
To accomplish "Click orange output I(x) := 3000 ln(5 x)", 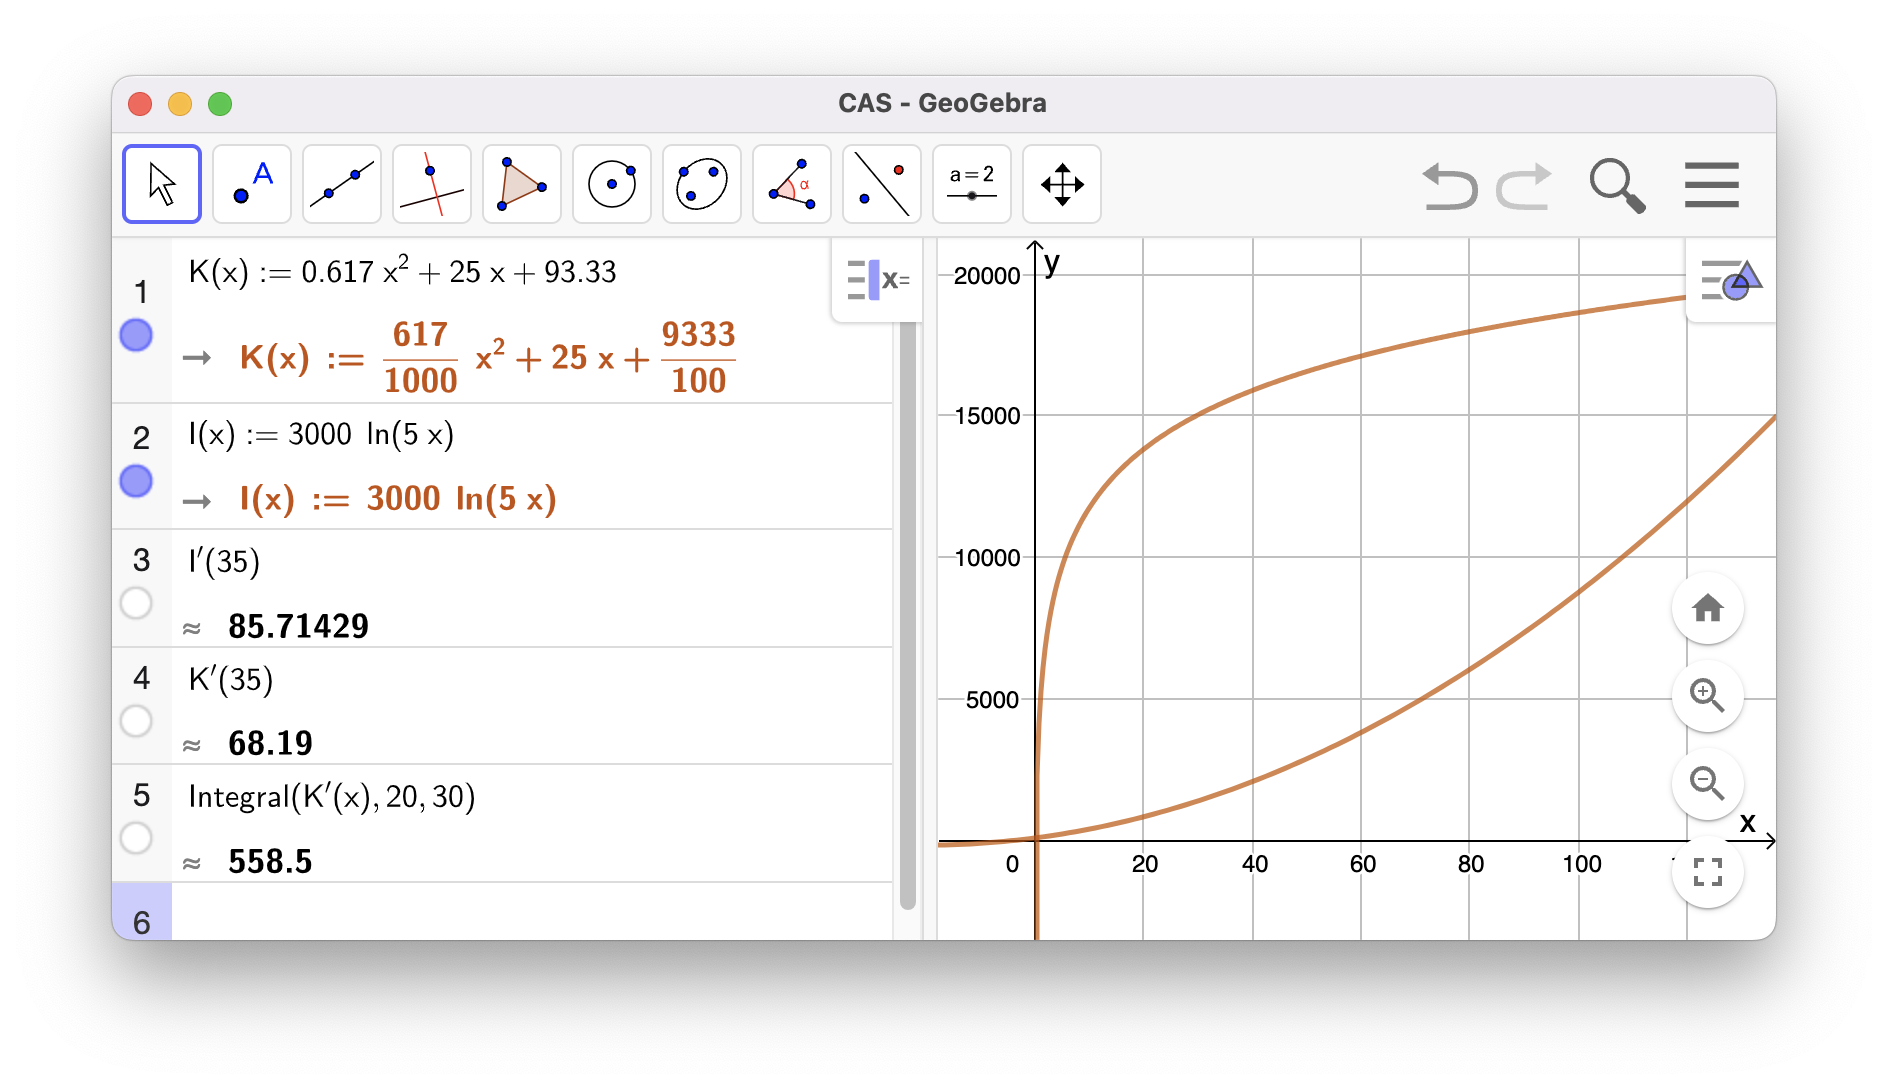I will [397, 499].
